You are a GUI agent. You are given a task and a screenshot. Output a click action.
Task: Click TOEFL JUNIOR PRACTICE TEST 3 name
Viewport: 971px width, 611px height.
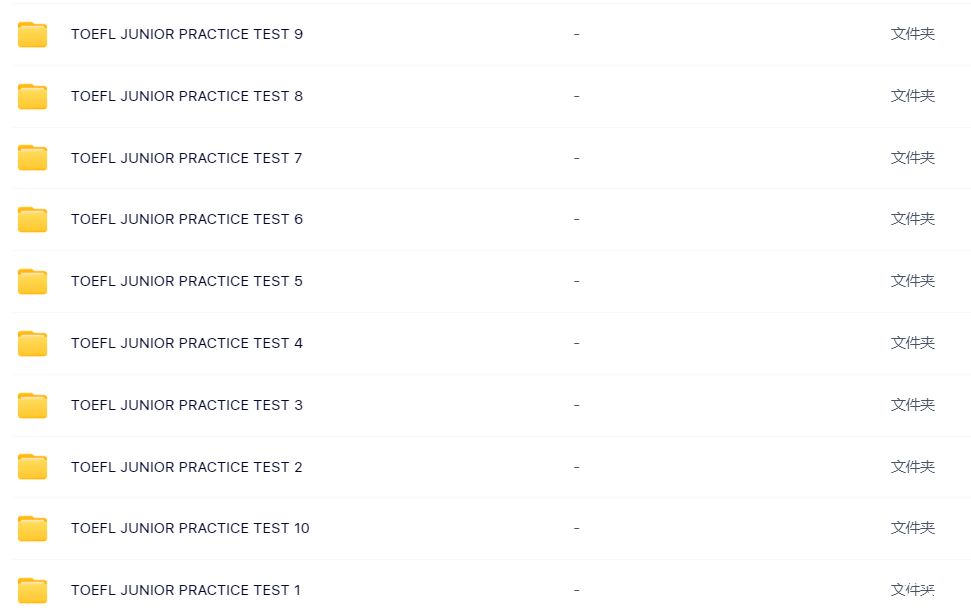point(187,405)
